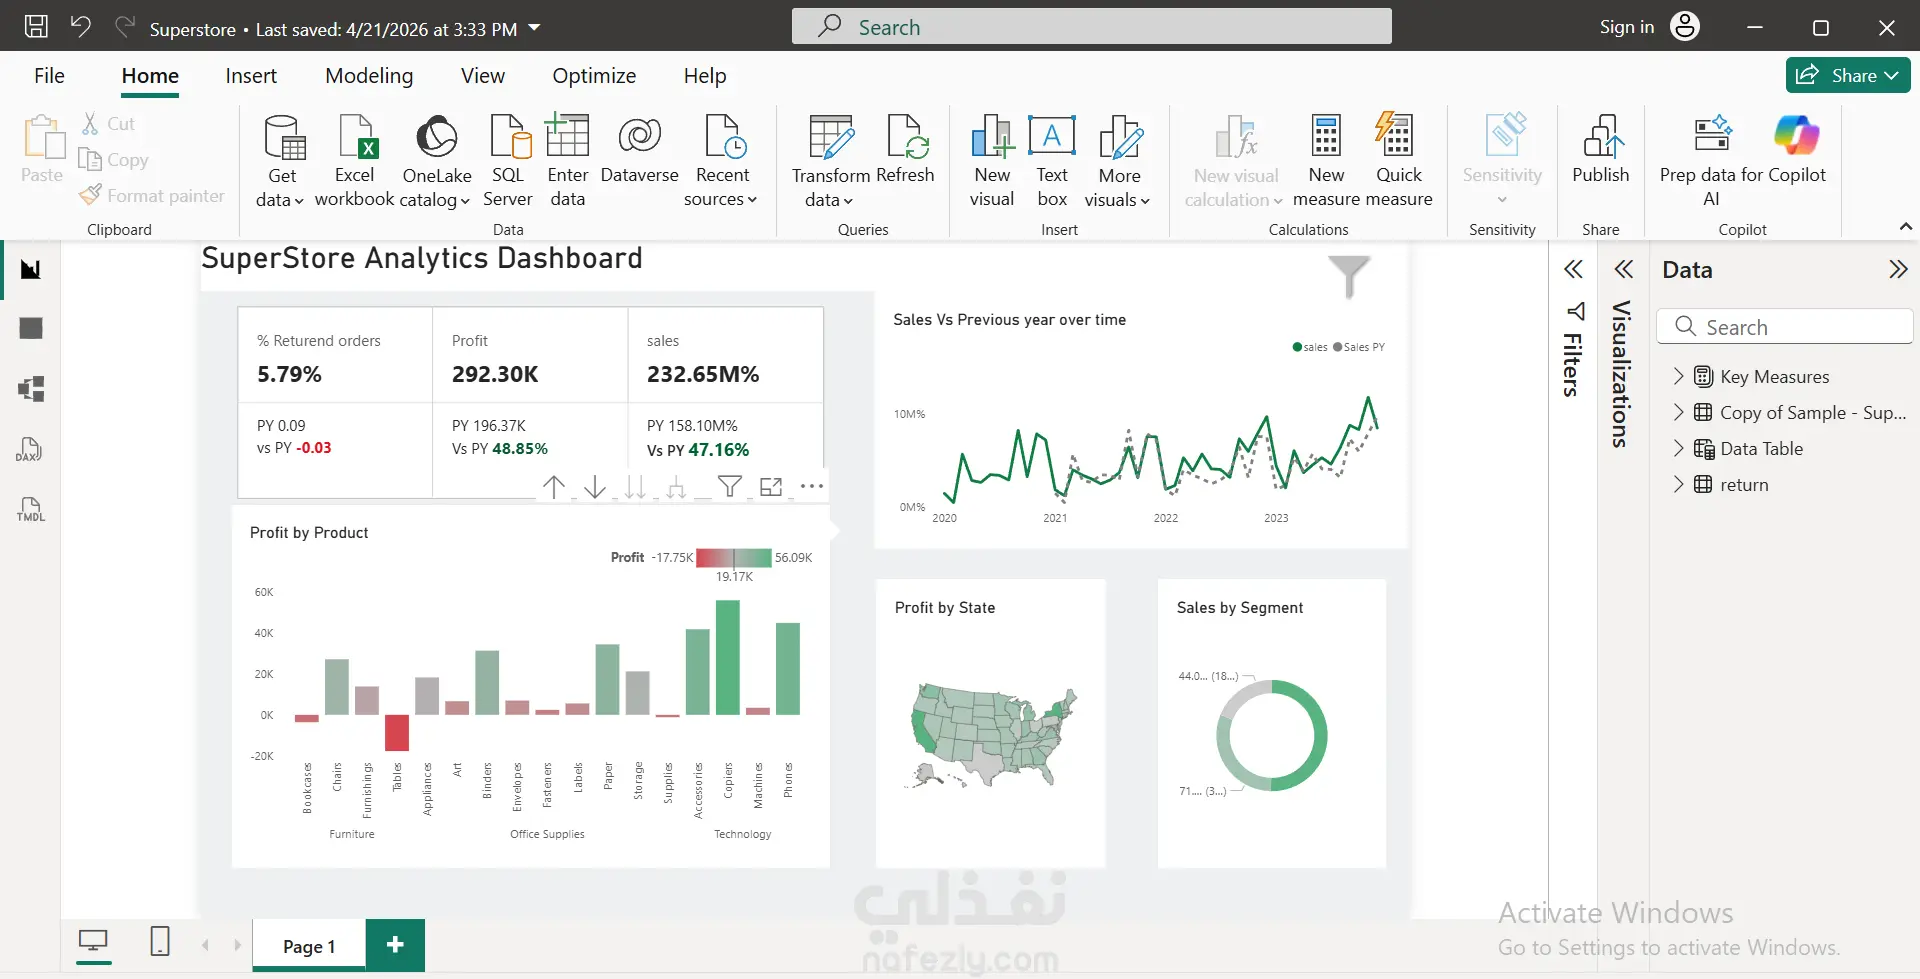Click the Format painter tool
1920x979 pixels.
pos(152,196)
